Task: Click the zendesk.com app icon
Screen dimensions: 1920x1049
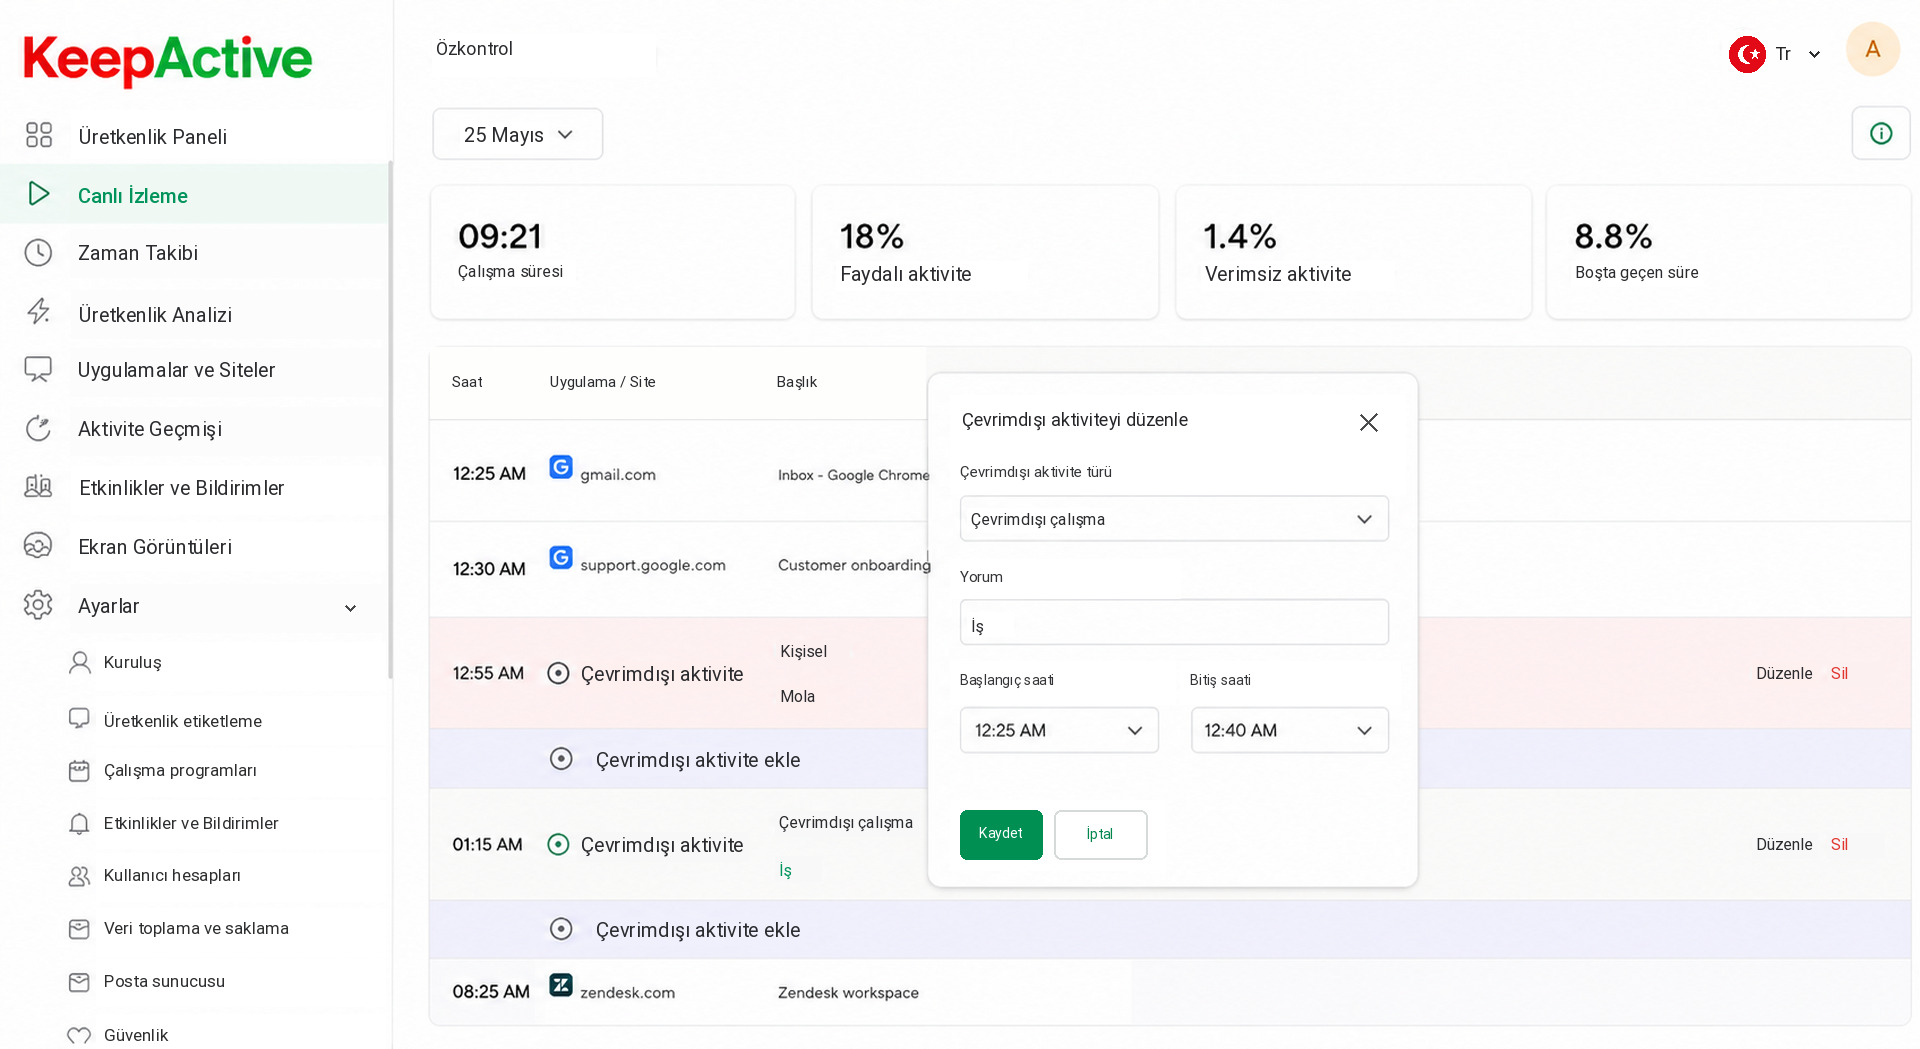Action: click(561, 985)
